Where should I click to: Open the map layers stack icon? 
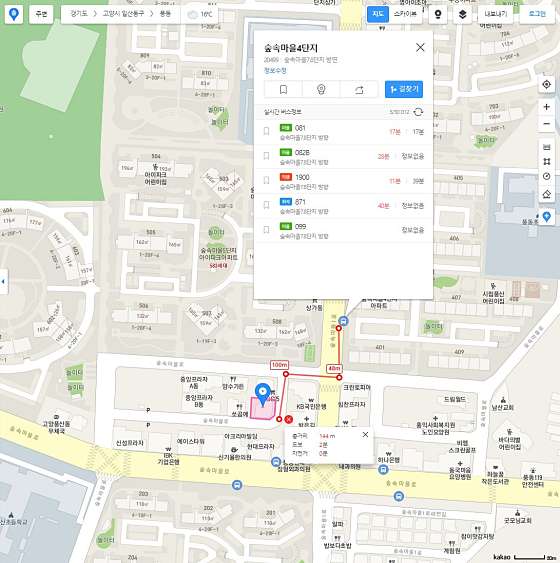(463, 14)
